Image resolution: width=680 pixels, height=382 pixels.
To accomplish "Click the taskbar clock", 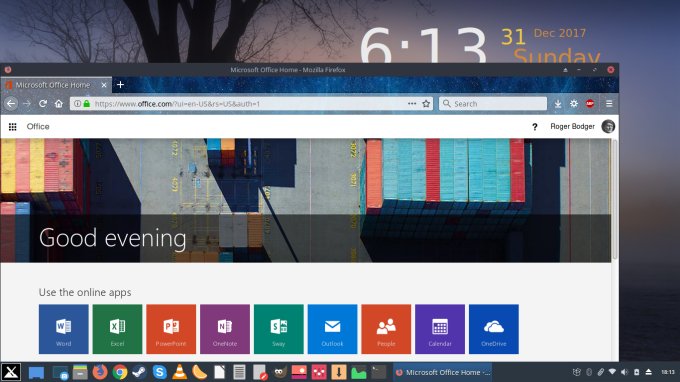I will click(668, 372).
